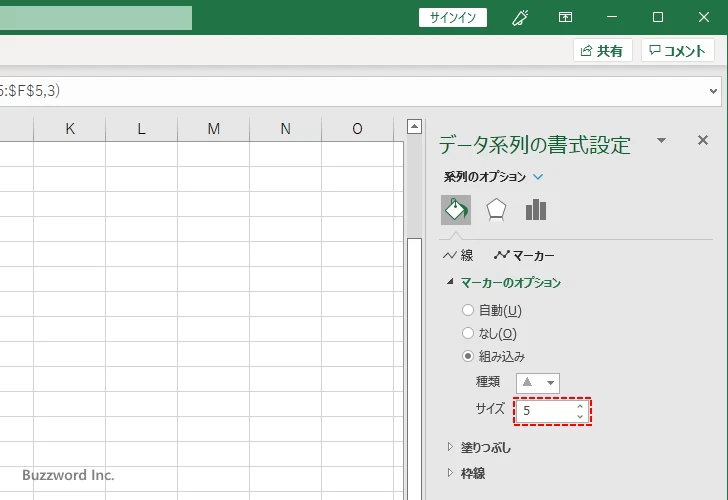This screenshot has height=500, width=728.
Task: Expand the 塗りつぶし section
Action: (x=450, y=447)
